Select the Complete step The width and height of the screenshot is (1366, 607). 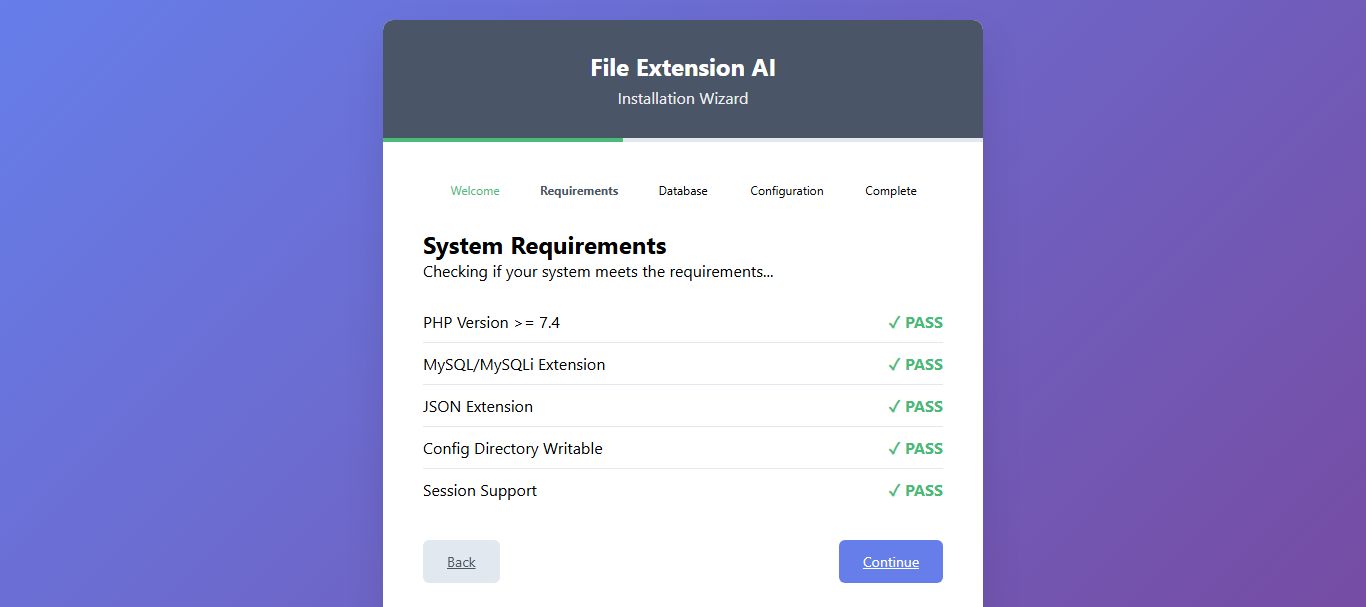(891, 191)
